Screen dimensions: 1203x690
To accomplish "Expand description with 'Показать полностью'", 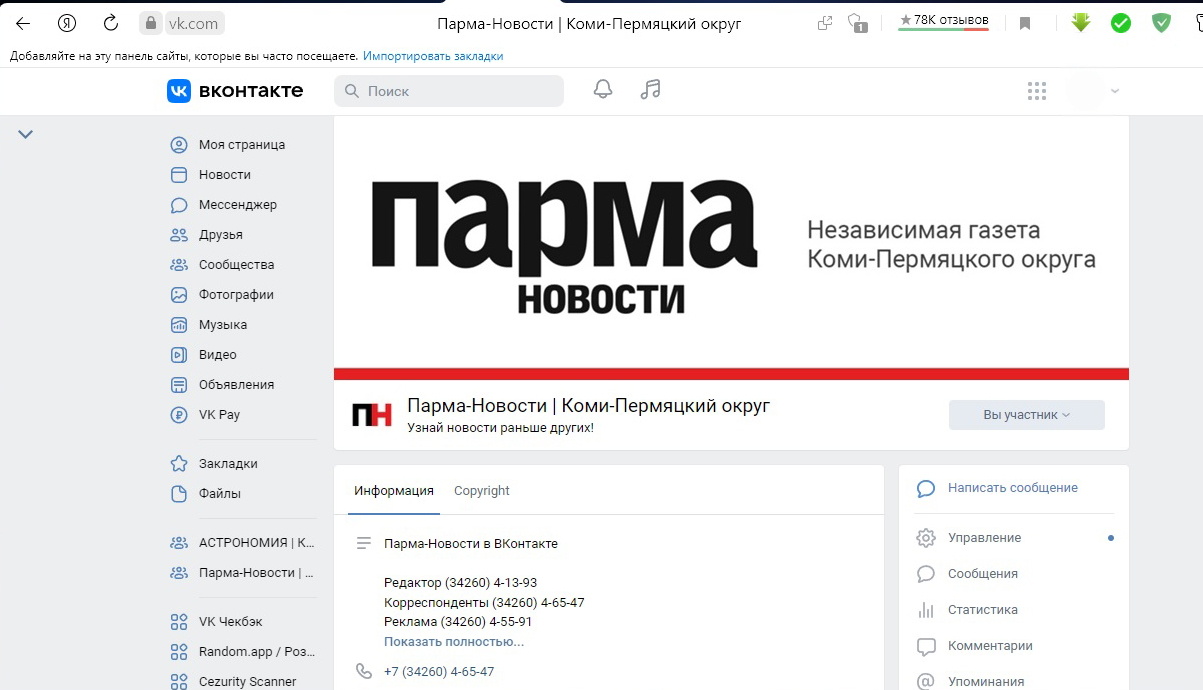I will point(454,642).
